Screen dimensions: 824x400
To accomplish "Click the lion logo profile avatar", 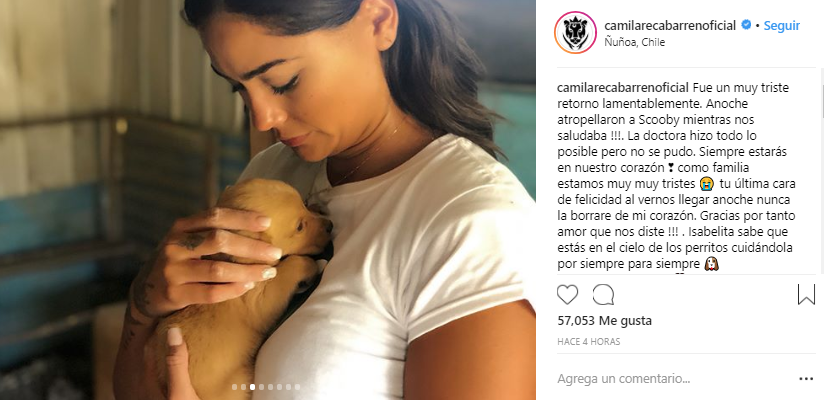I will [575, 32].
